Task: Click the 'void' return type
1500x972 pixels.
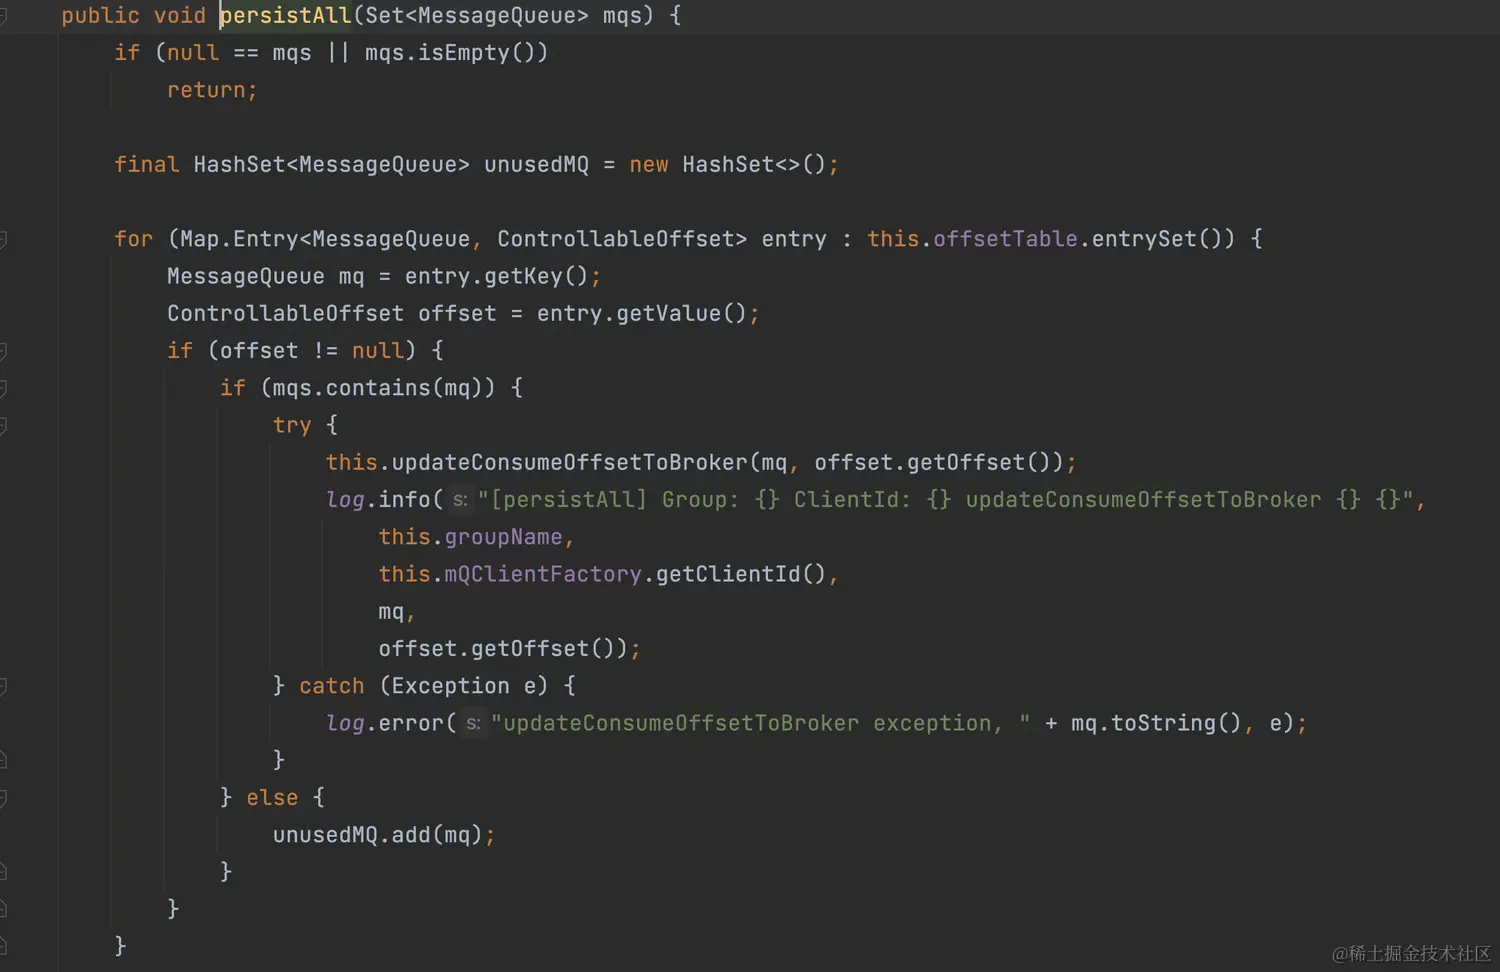Action: pos(179,16)
